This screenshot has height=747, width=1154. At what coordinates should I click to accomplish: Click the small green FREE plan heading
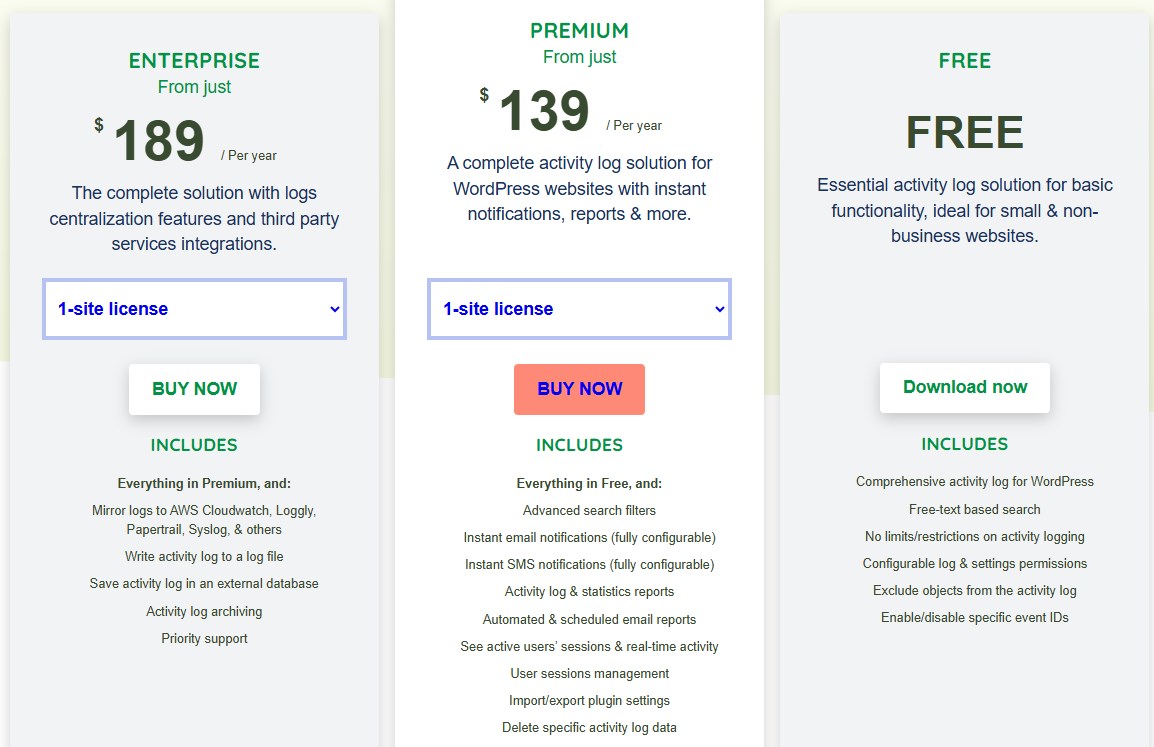click(964, 61)
